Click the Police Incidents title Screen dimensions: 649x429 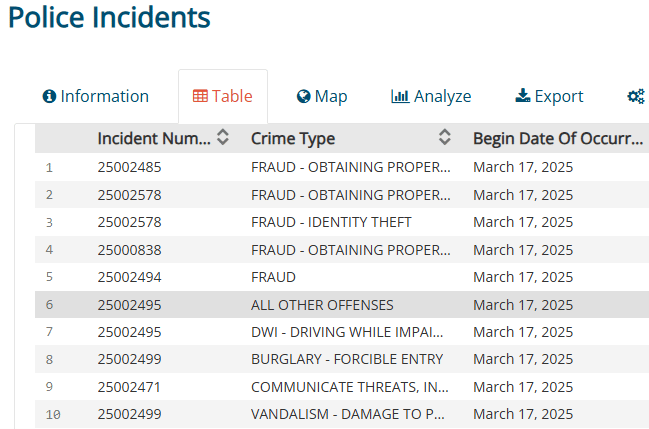tap(109, 17)
